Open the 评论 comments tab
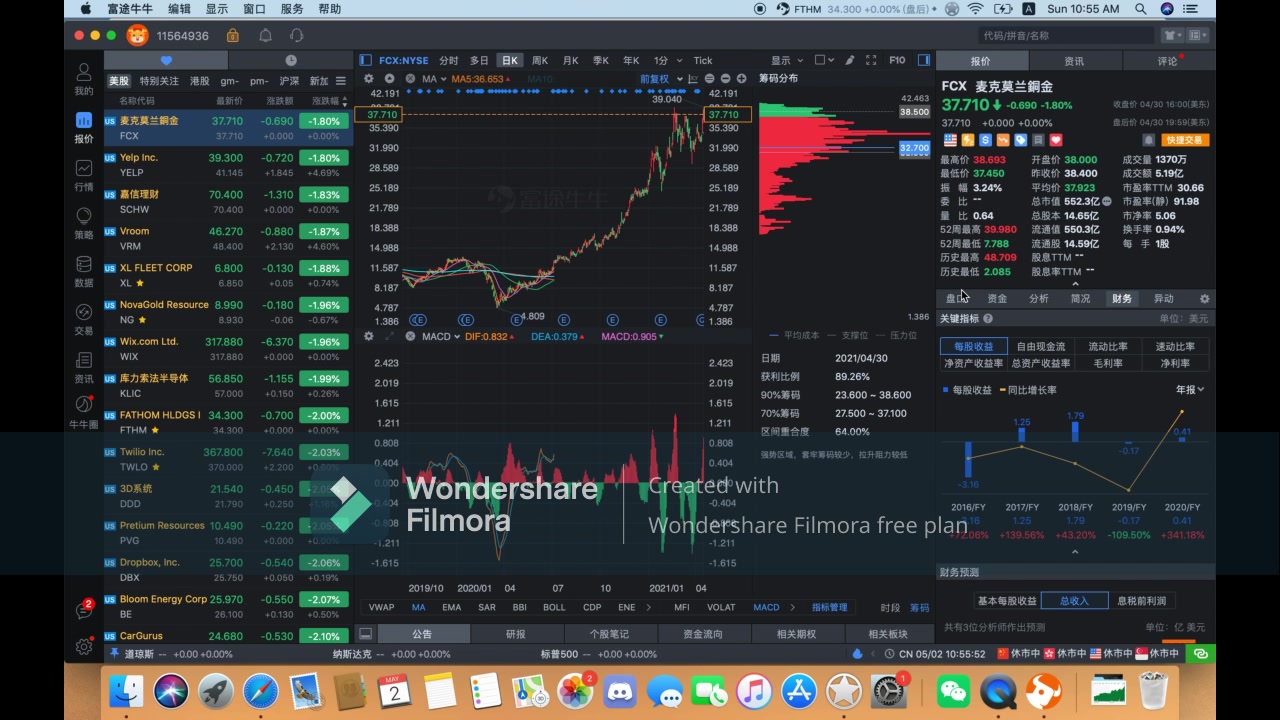This screenshot has height=720, width=1280. coord(1168,60)
